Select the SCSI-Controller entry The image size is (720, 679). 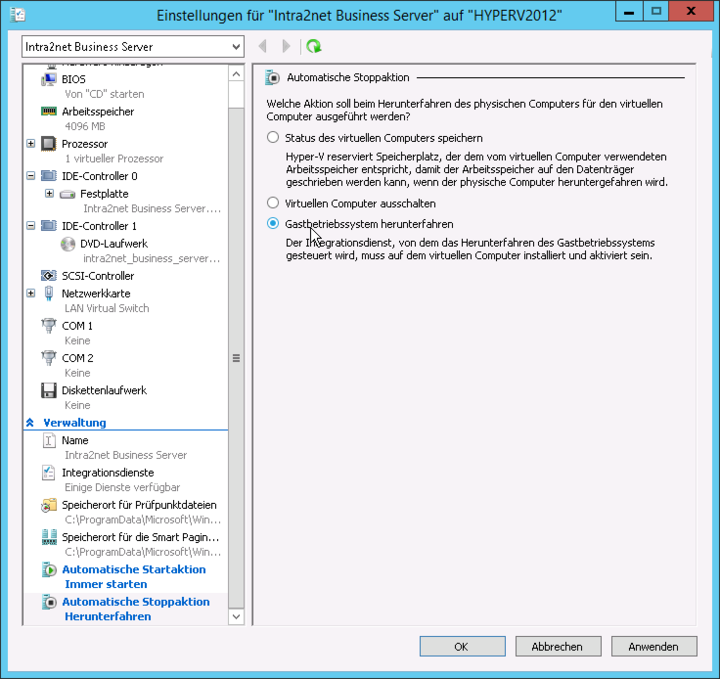click(x=98, y=276)
